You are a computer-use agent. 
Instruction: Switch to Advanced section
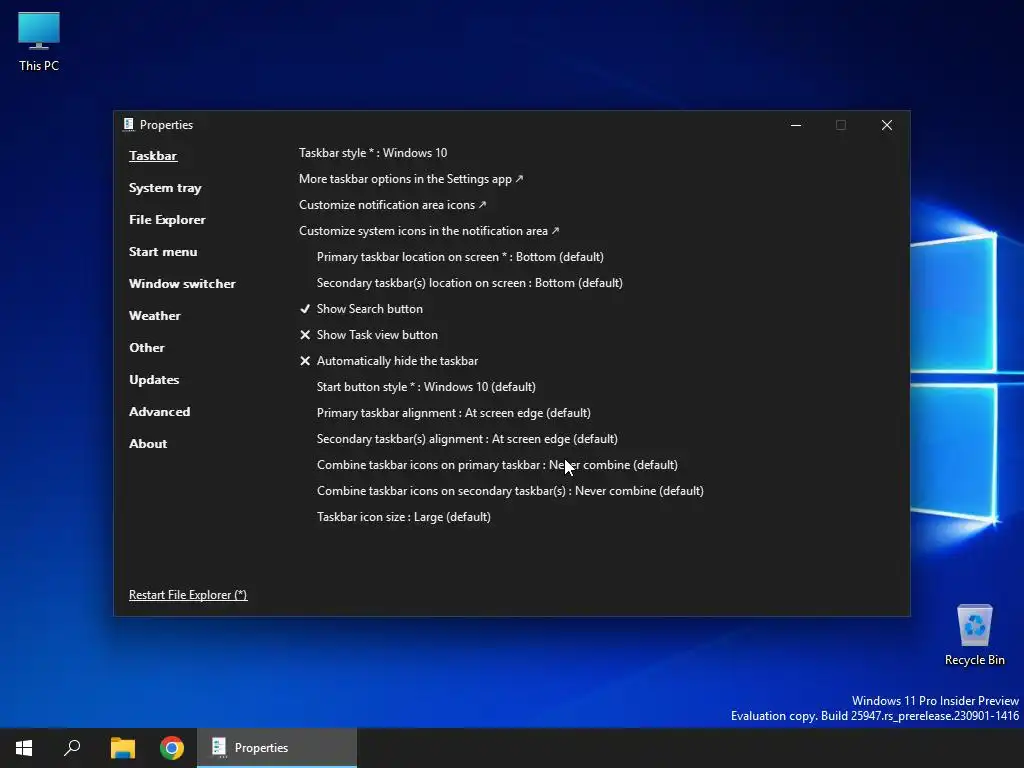[159, 412]
